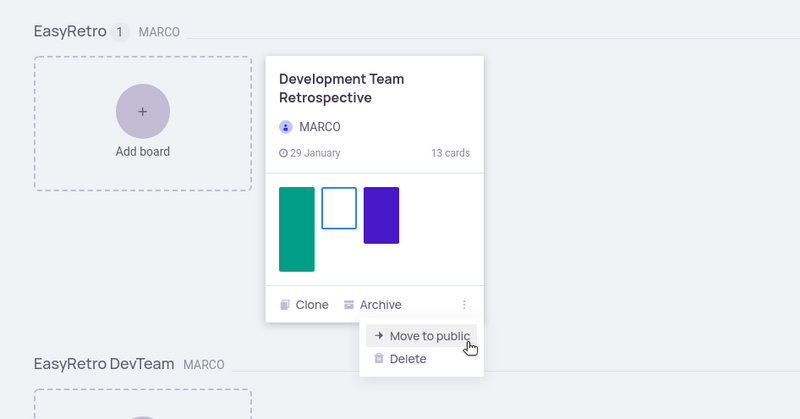Click the clock icon beside 29 January
The image size is (800, 419).
coord(284,154)
